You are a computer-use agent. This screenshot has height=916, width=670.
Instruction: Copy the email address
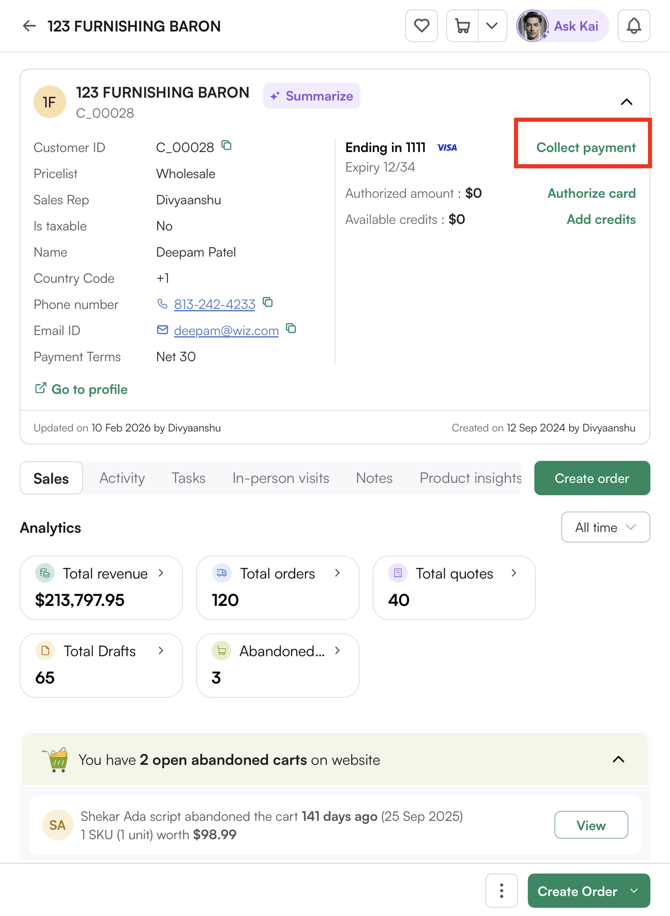coord(291,329)
